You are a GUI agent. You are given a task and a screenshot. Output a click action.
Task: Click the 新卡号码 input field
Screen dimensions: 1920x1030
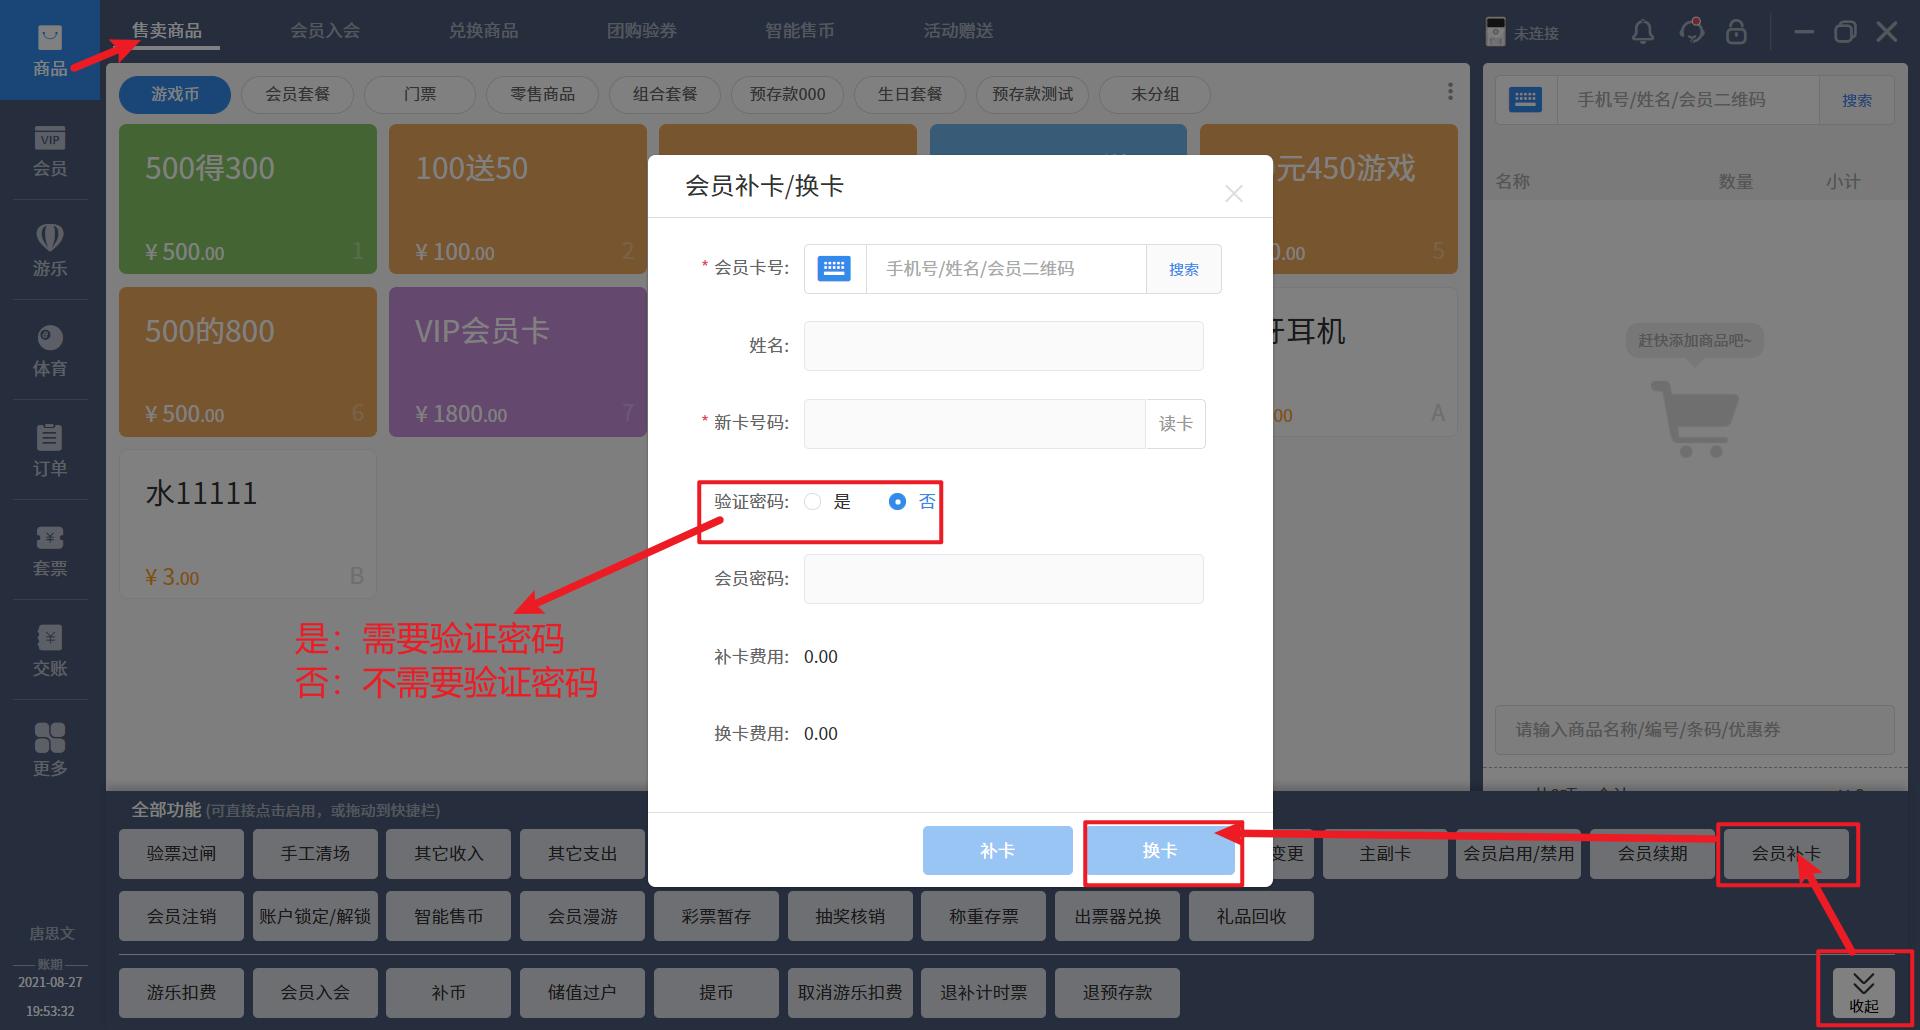975,424
